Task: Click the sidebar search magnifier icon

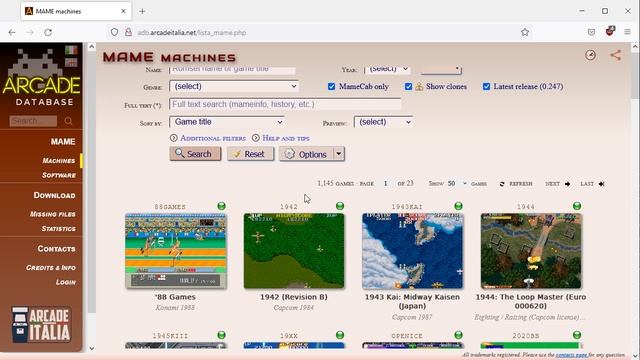Action: [x=68, y=121]
